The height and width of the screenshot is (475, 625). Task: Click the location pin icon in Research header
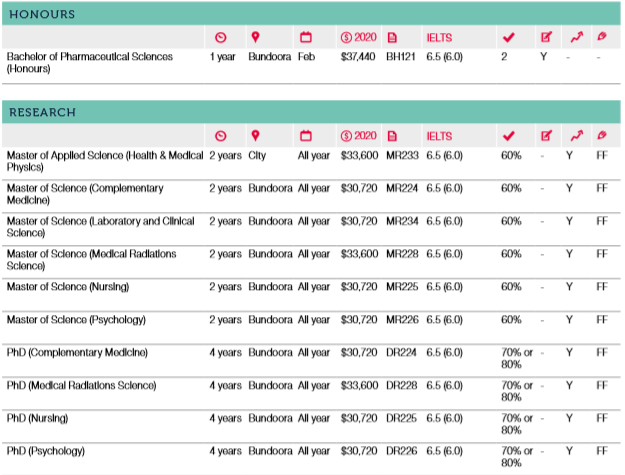pos(255,136)
